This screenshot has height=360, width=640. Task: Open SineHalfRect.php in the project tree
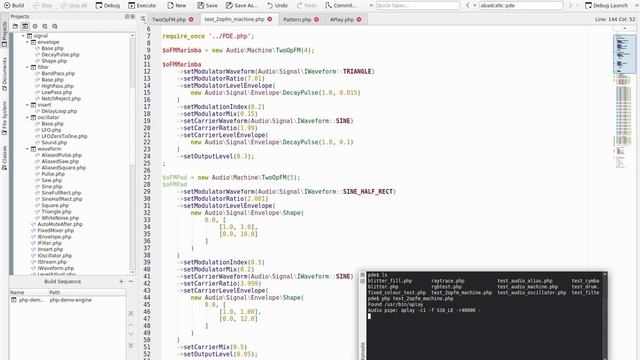(62, 199)
